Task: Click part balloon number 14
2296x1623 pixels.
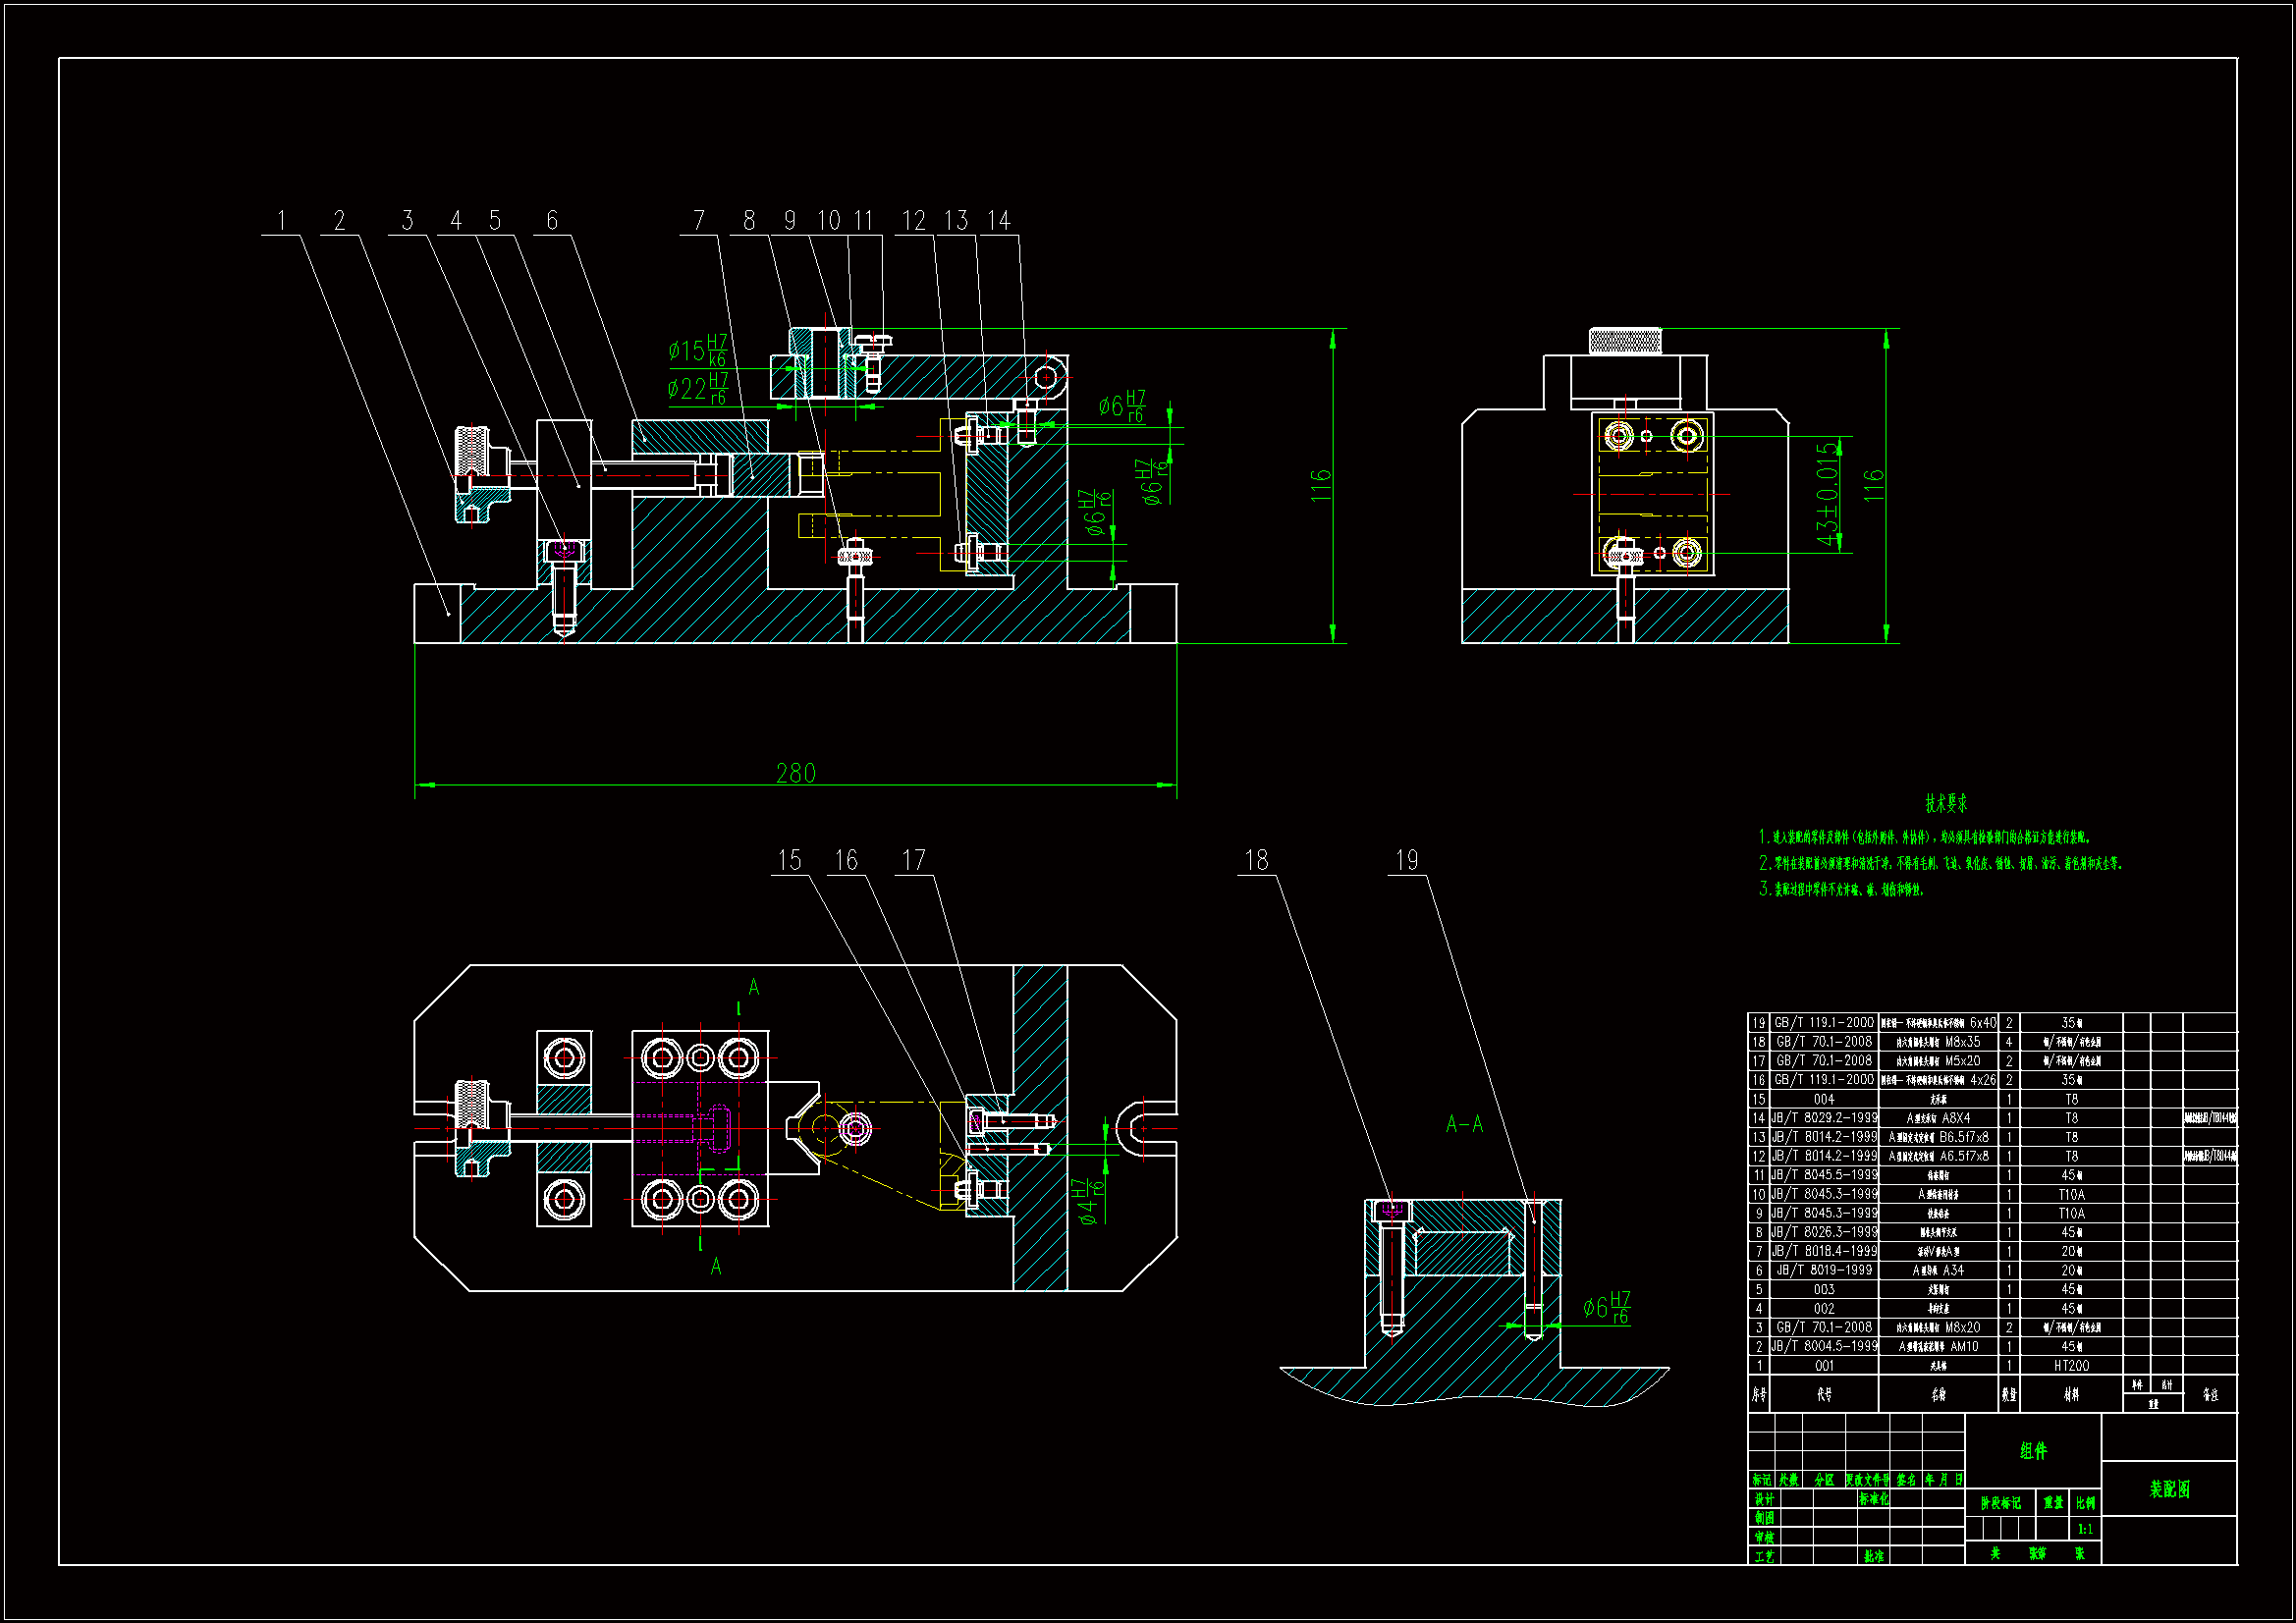Action: [x=999, y=220]
